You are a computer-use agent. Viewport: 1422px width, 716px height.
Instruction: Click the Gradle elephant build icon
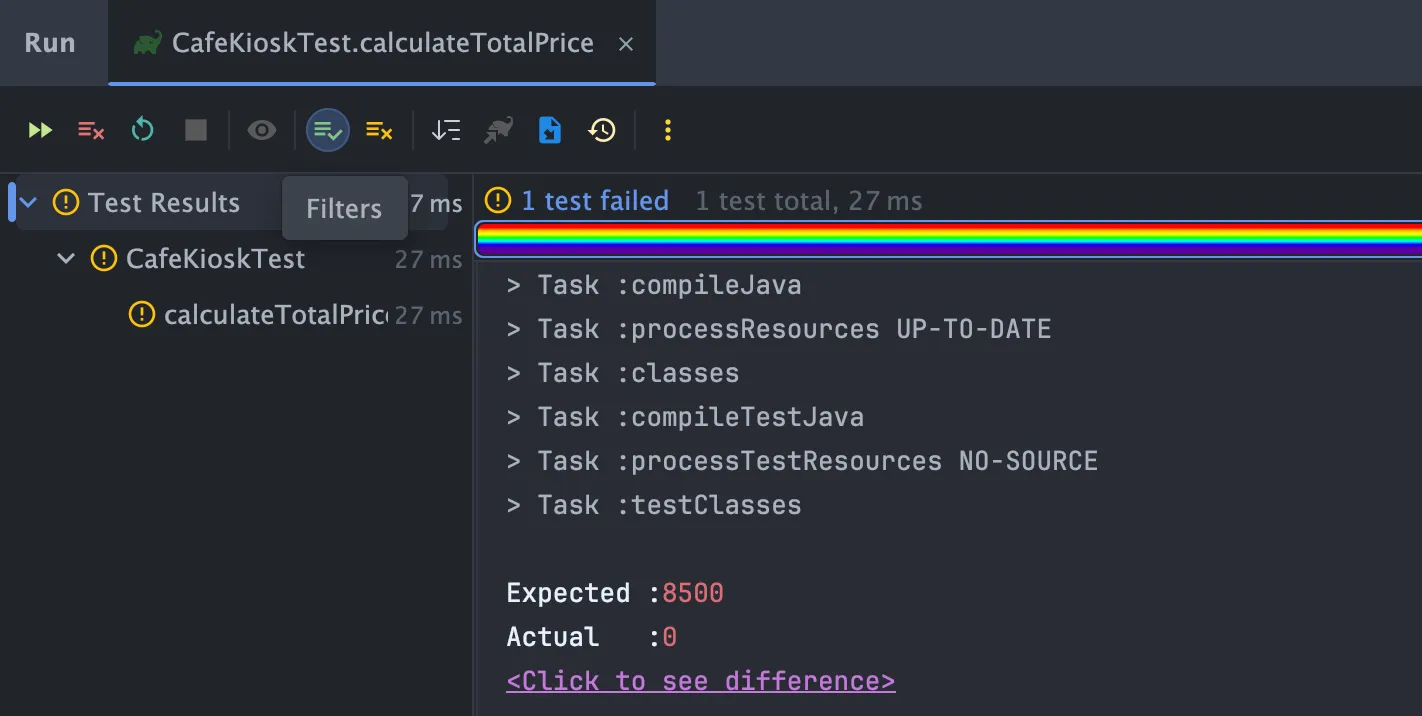[498, 130]
